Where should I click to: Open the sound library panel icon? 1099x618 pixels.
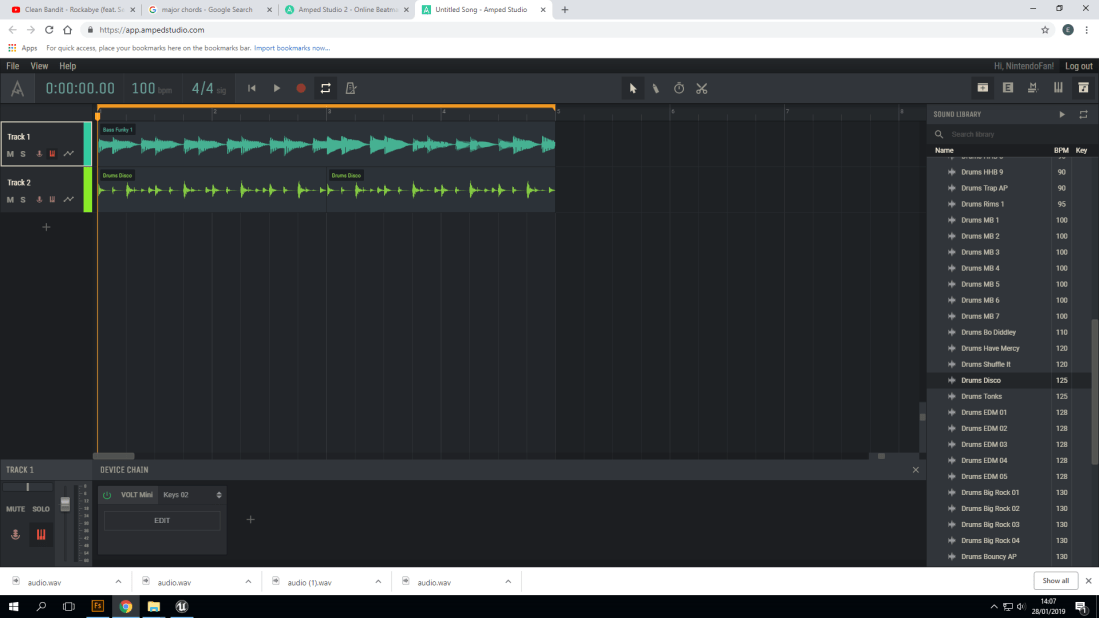point(1082,87)
